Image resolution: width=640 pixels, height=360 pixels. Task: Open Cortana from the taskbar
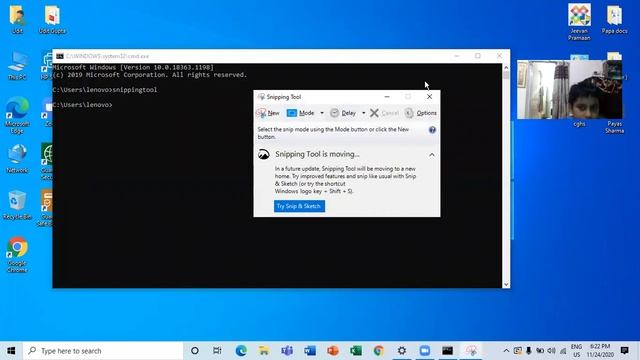coord(195,351)
